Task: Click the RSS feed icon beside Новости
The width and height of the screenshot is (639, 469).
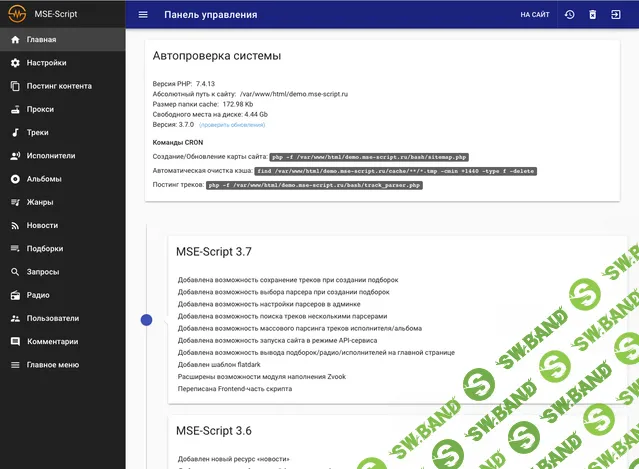Action: (15, 225)
